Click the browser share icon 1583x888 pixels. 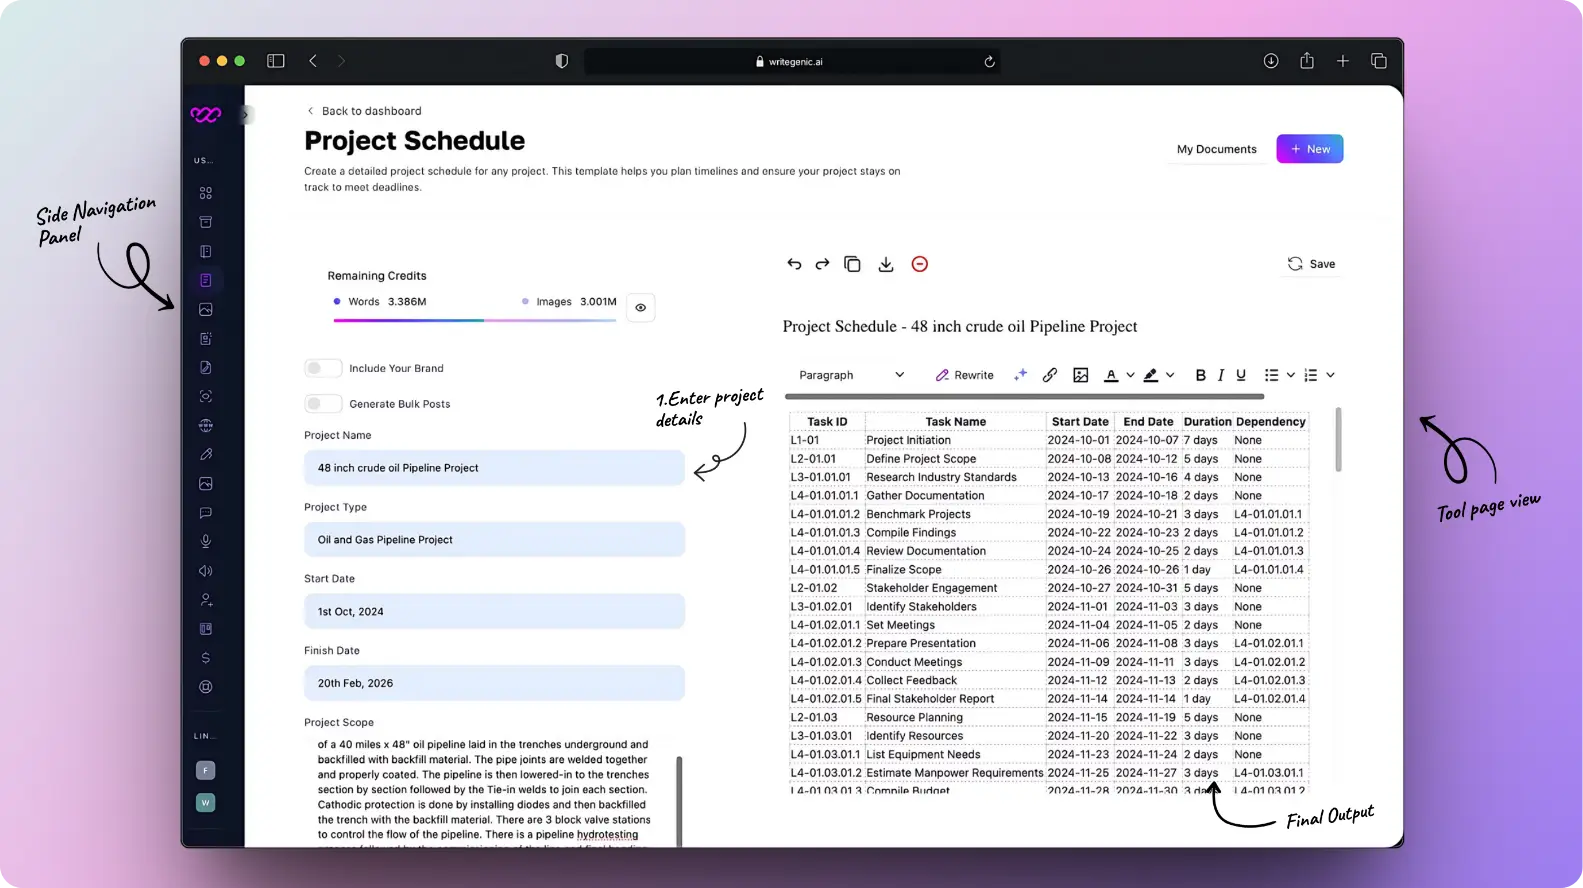1307,61
